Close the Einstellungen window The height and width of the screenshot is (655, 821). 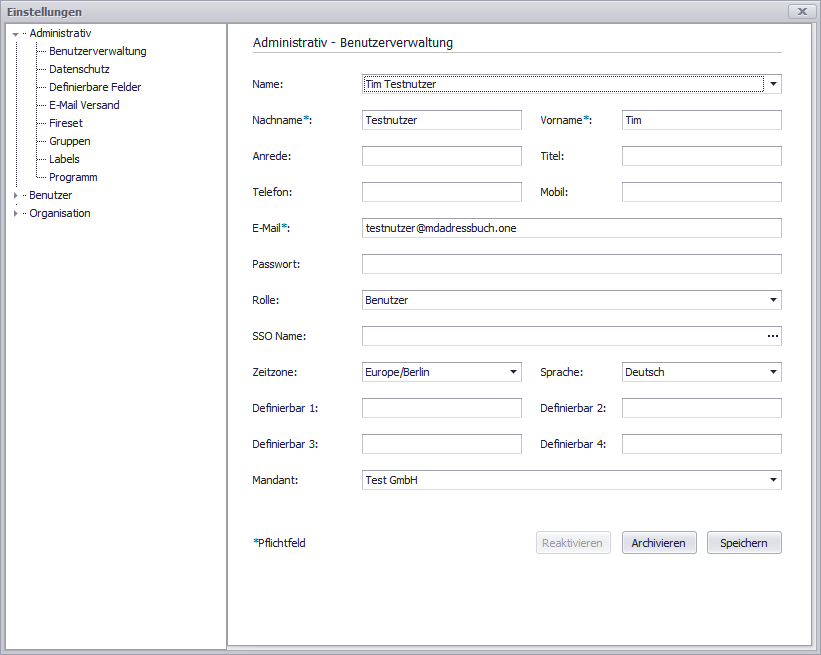[799, 11]
